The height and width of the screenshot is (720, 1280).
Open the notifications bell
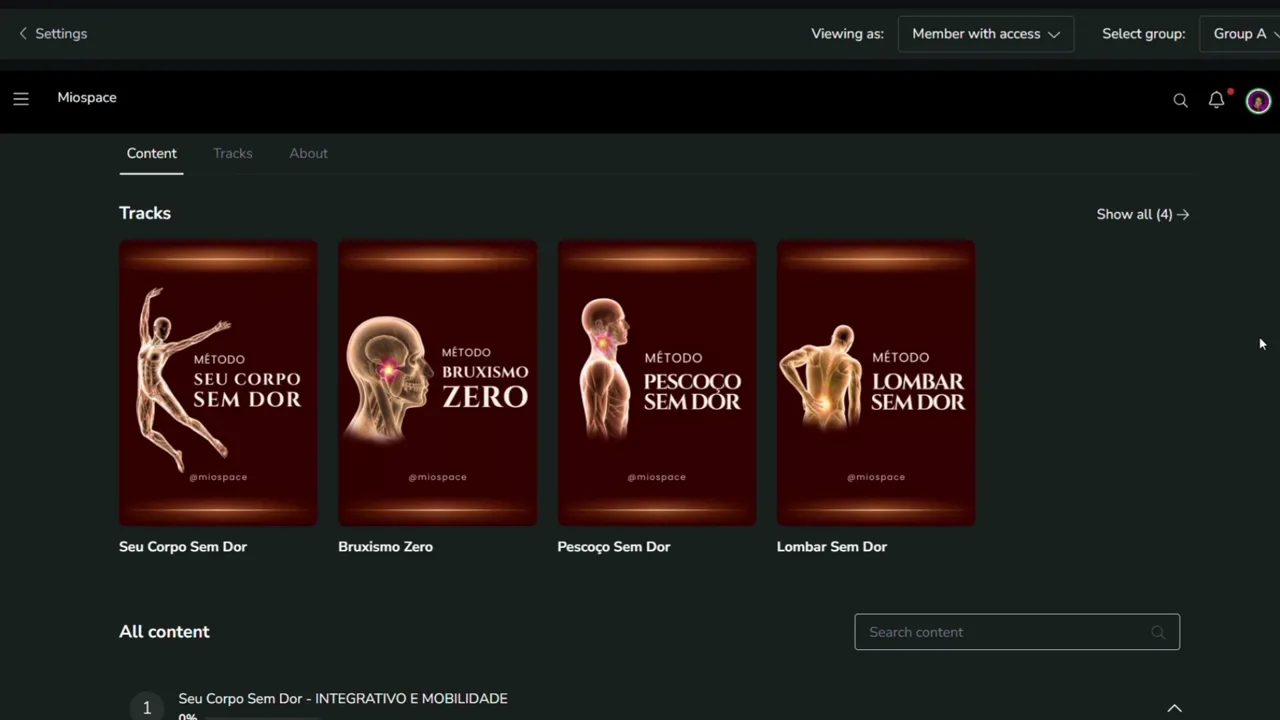(x=1216, y=99)
